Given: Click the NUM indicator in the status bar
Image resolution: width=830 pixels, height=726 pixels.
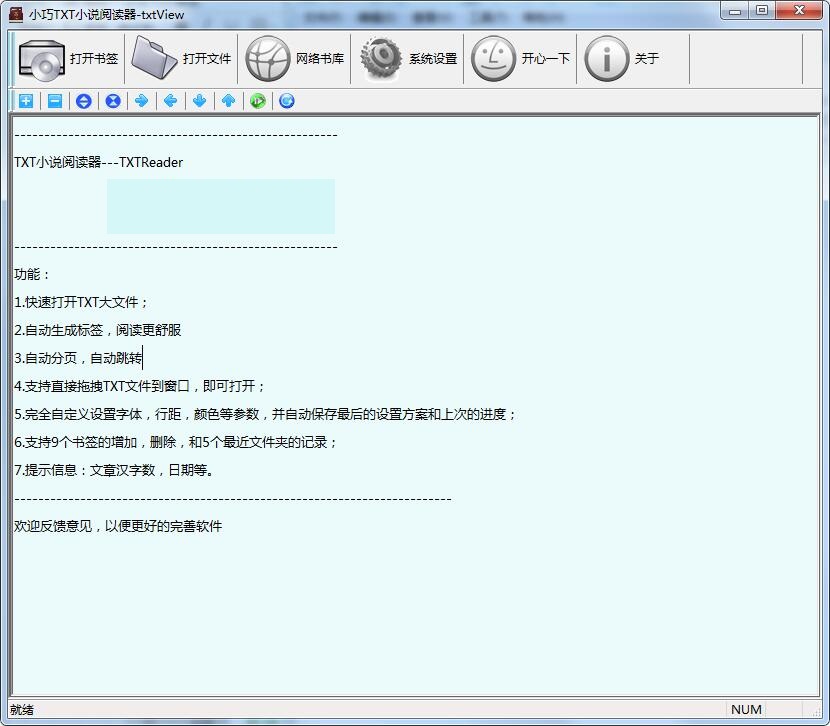Looking at the screenshot, I should point(746,709).
